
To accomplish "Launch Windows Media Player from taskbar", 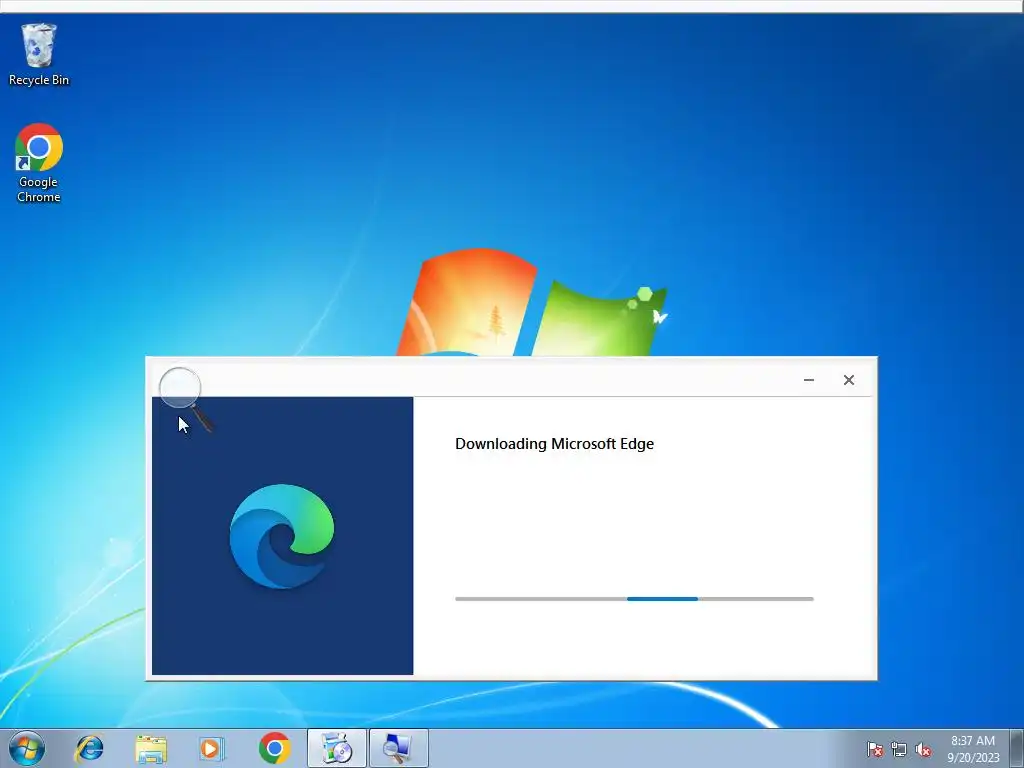I will pos(211,748).
